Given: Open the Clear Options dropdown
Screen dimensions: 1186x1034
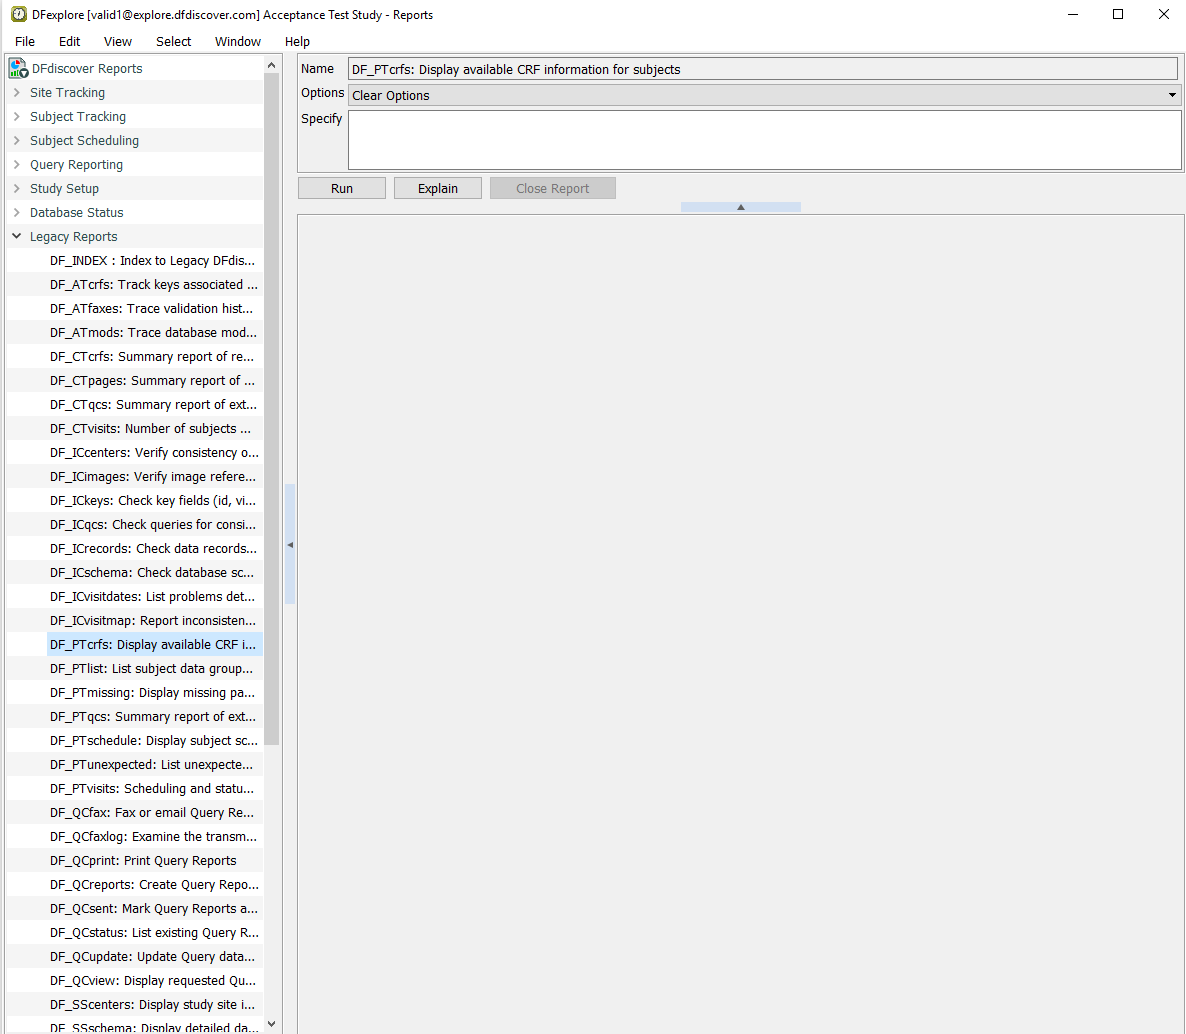Looking at the screenshot, I should (x=764, y=95).
